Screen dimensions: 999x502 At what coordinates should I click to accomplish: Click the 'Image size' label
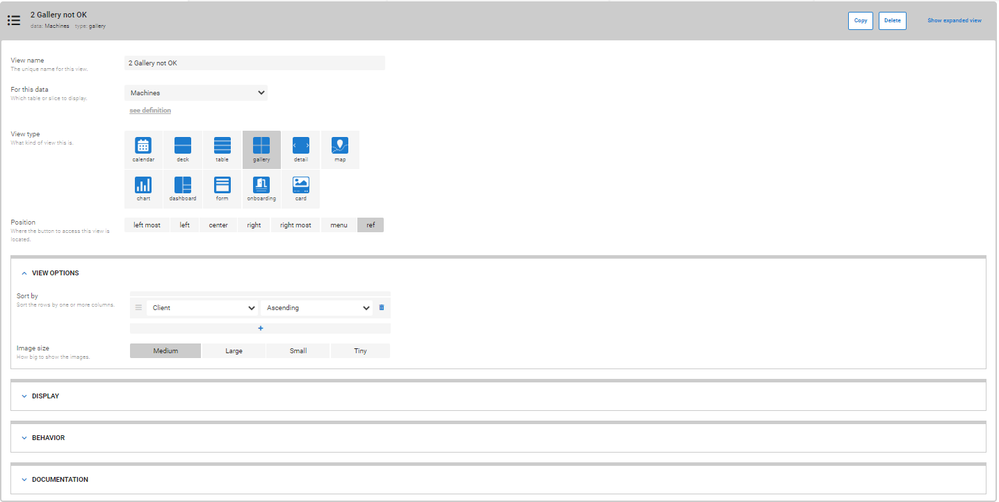pos(32,348)
